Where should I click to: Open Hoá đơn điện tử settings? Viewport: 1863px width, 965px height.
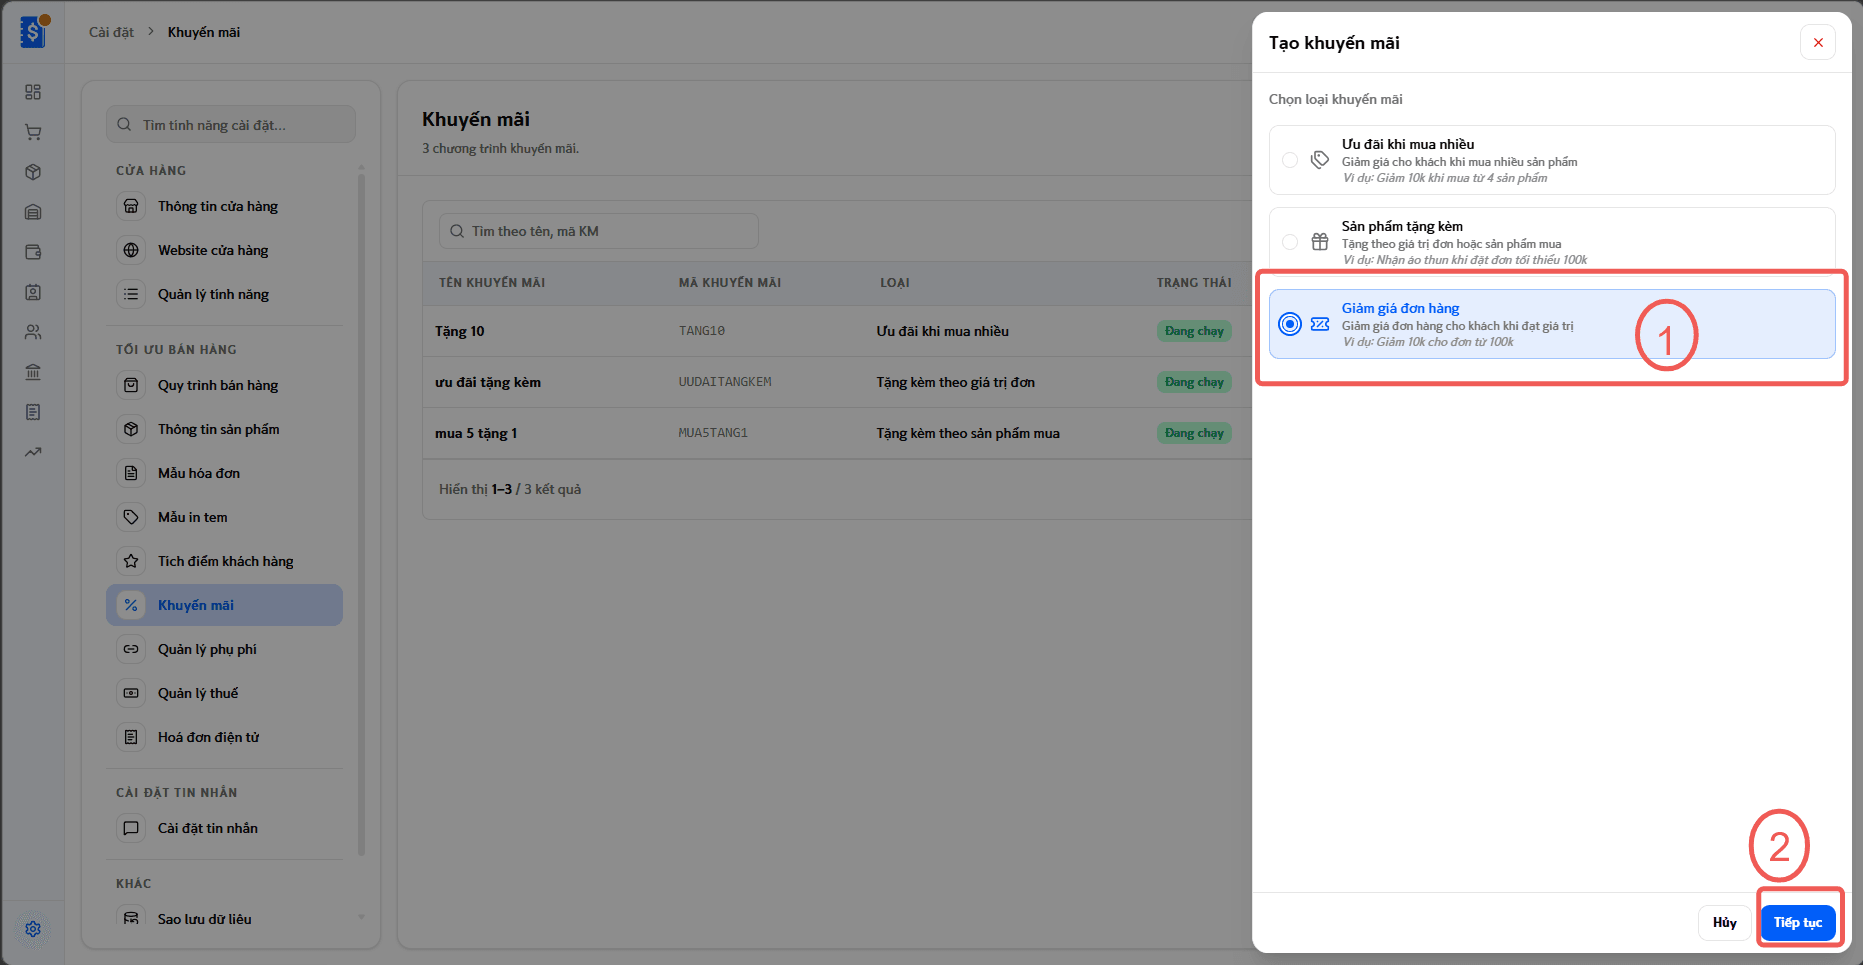pyautogui.click(x=224, y=737)
